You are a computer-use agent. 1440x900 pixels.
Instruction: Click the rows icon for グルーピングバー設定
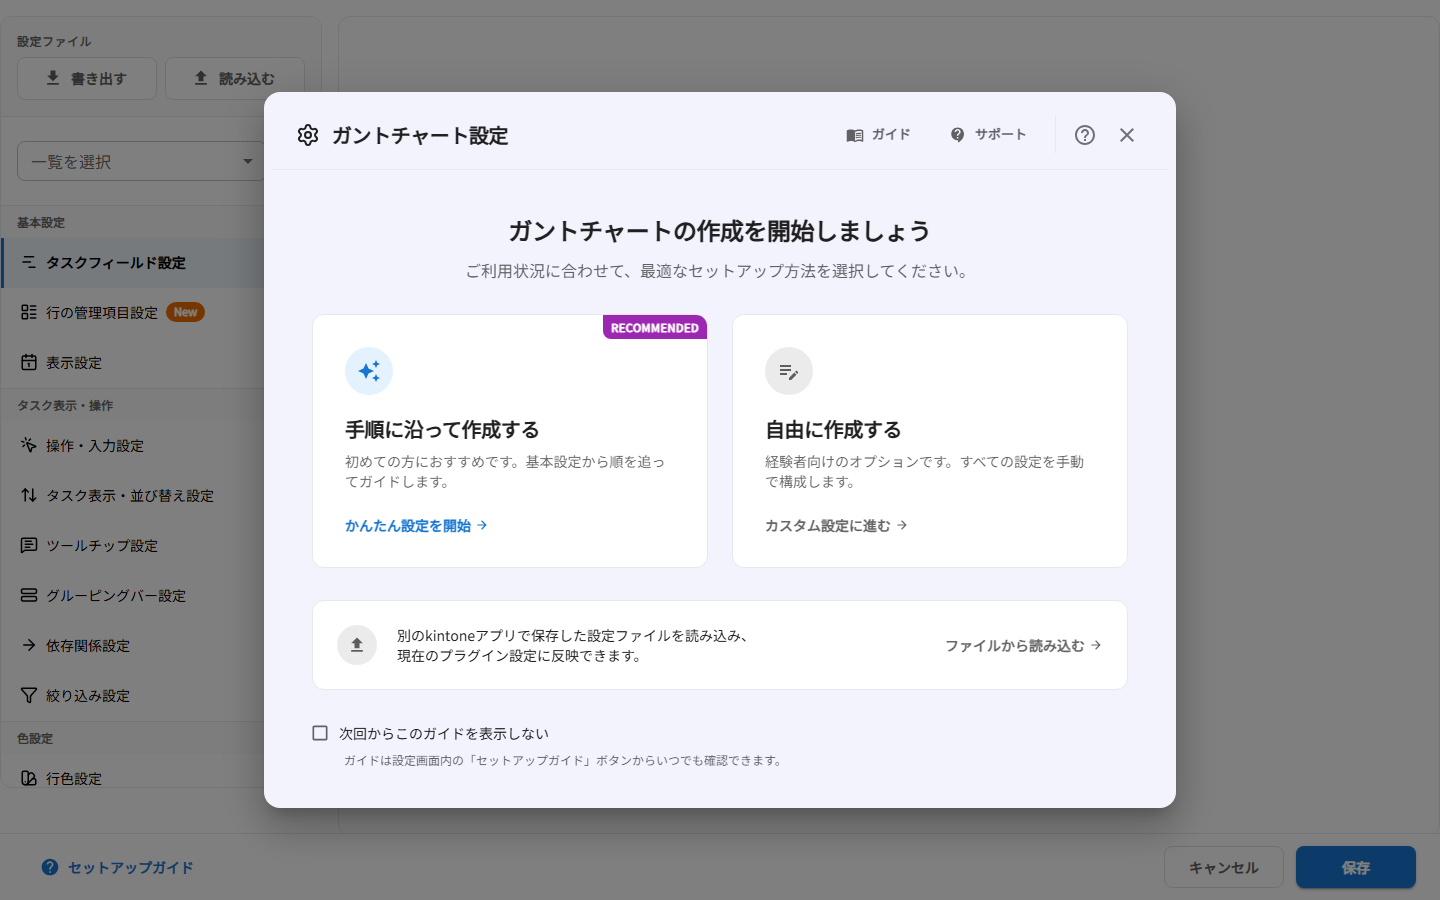tap(29, 595)
